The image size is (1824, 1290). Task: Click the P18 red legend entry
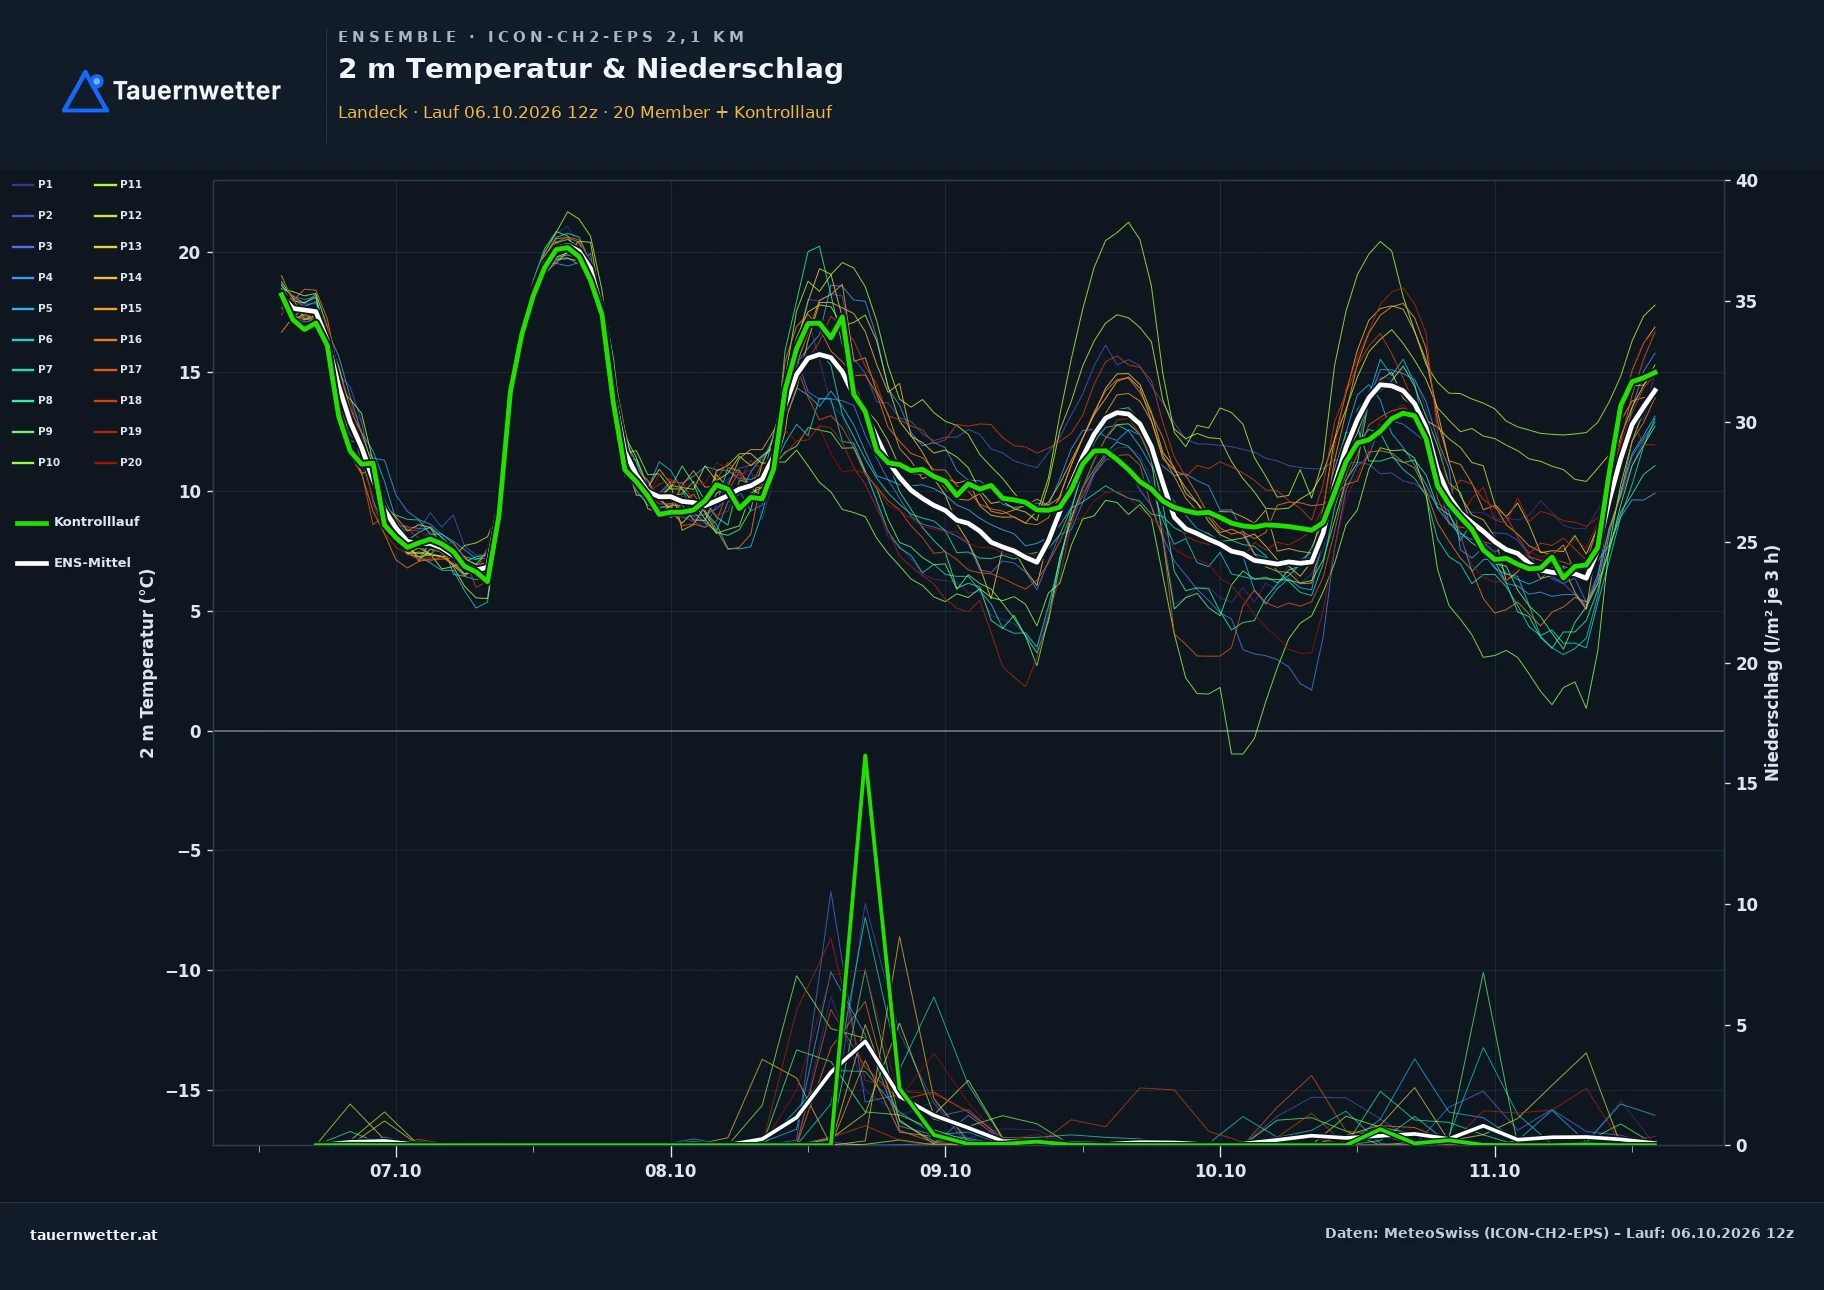click(118, 400)
